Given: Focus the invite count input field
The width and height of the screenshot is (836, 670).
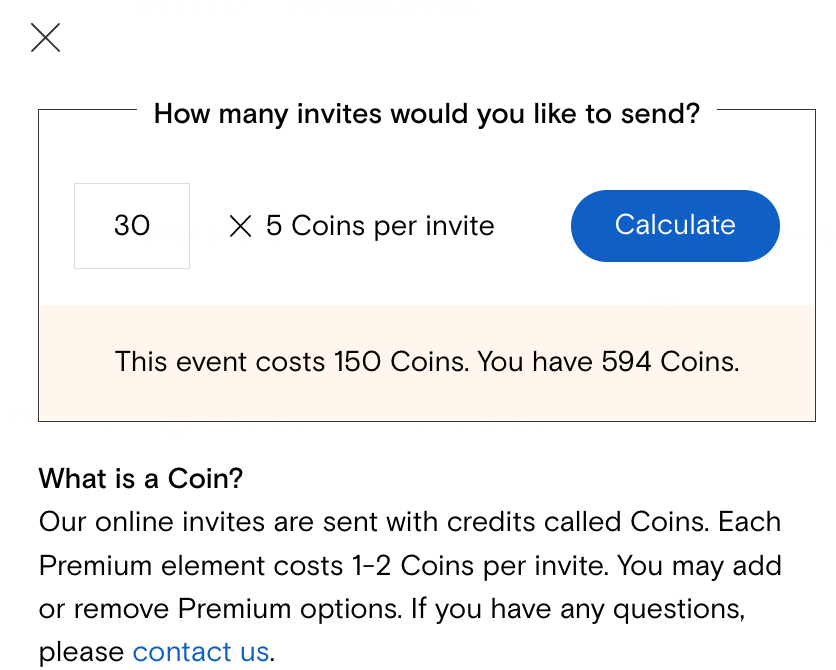Looking at the screenshot, I should tap(132, 226).
